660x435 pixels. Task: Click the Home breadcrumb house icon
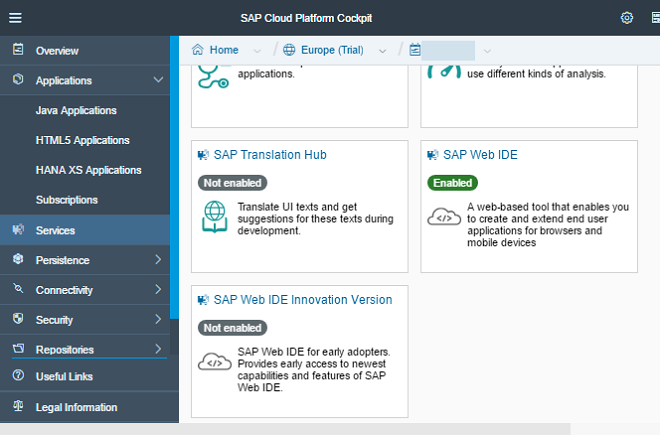(x=197, y=50)
